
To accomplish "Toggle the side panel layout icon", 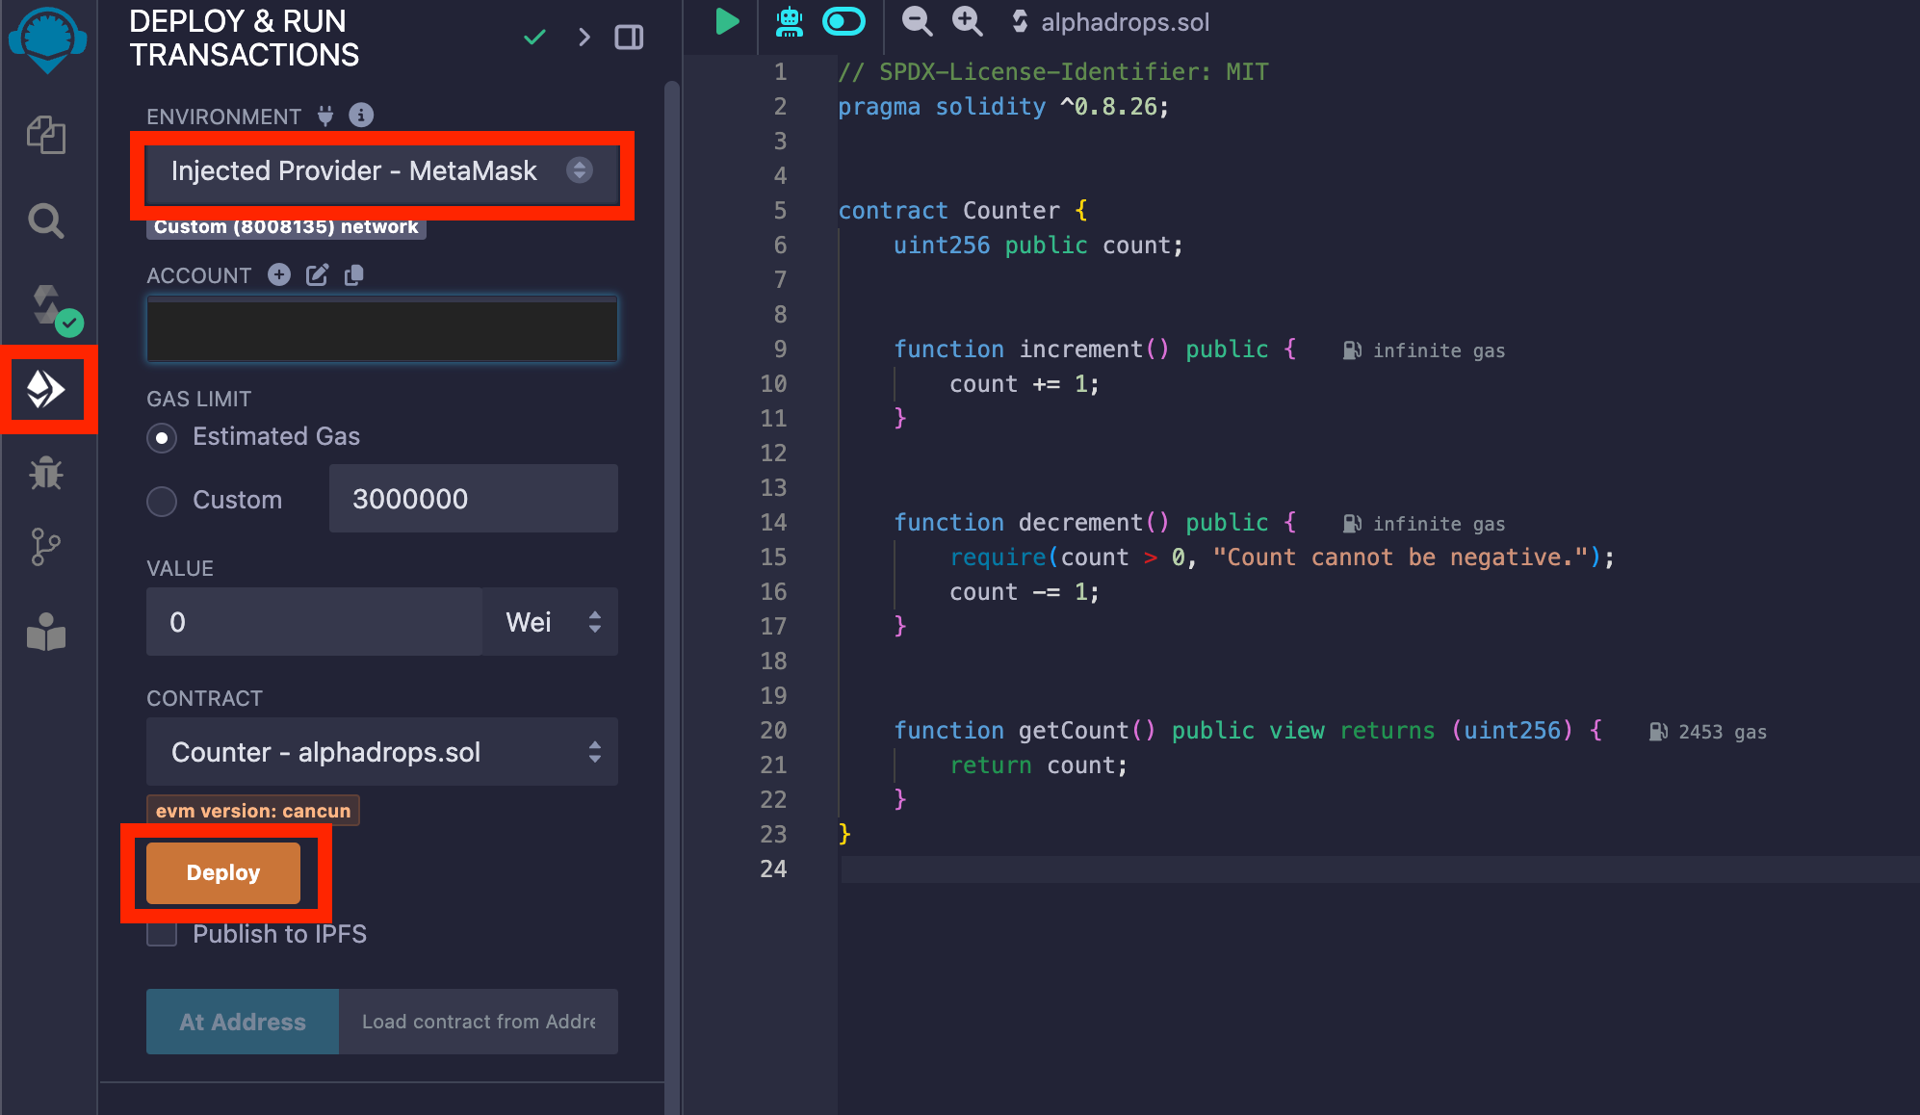I will (629, 37).
